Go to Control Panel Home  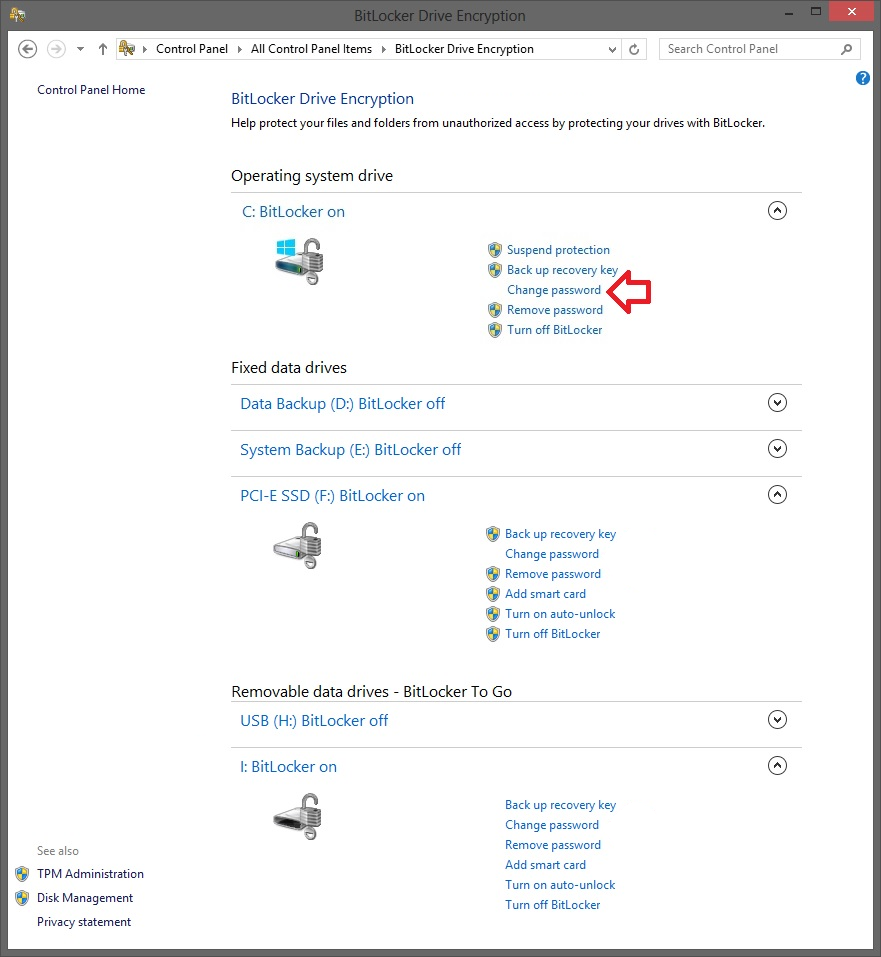[x=91, y=90]
